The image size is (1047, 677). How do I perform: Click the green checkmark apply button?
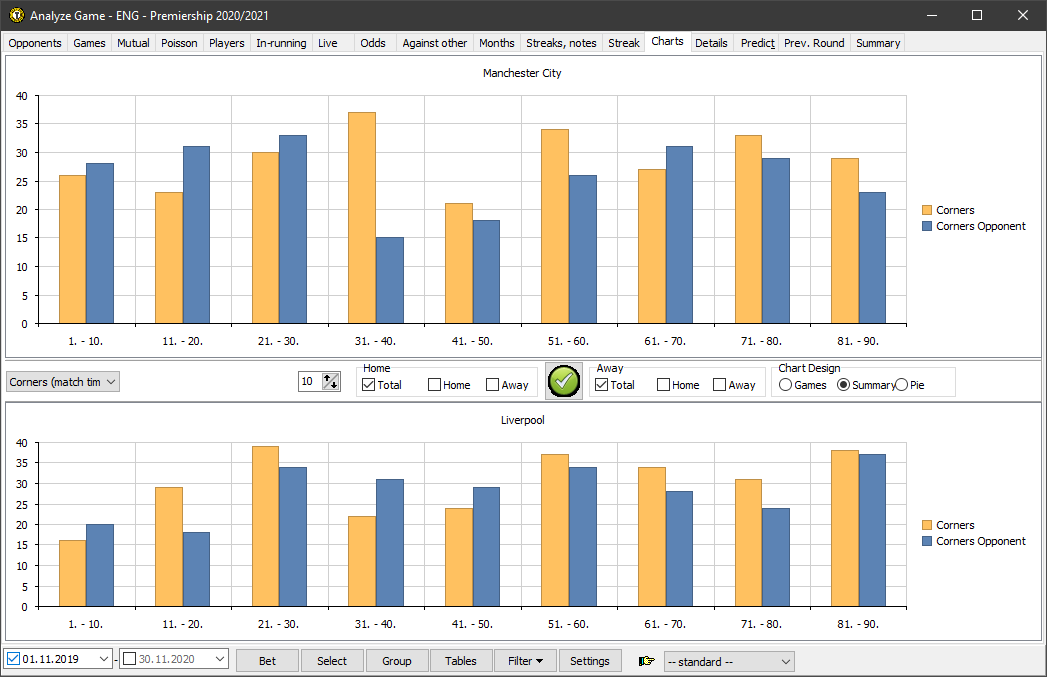pyautogui.click(x=564, y=381)
